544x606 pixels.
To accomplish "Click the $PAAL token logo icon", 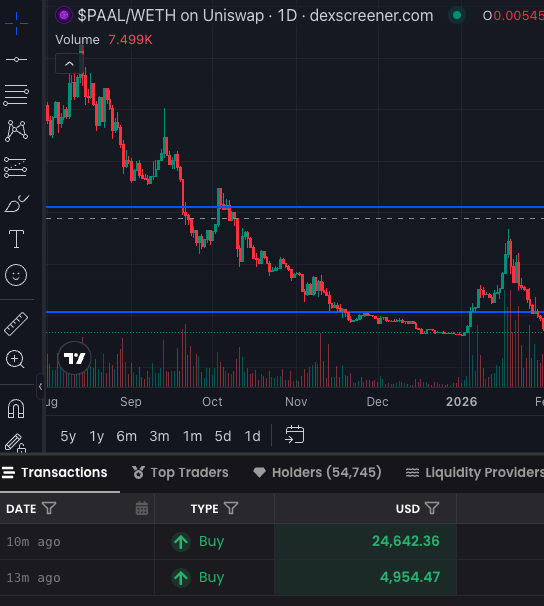I will click(64, 15).
